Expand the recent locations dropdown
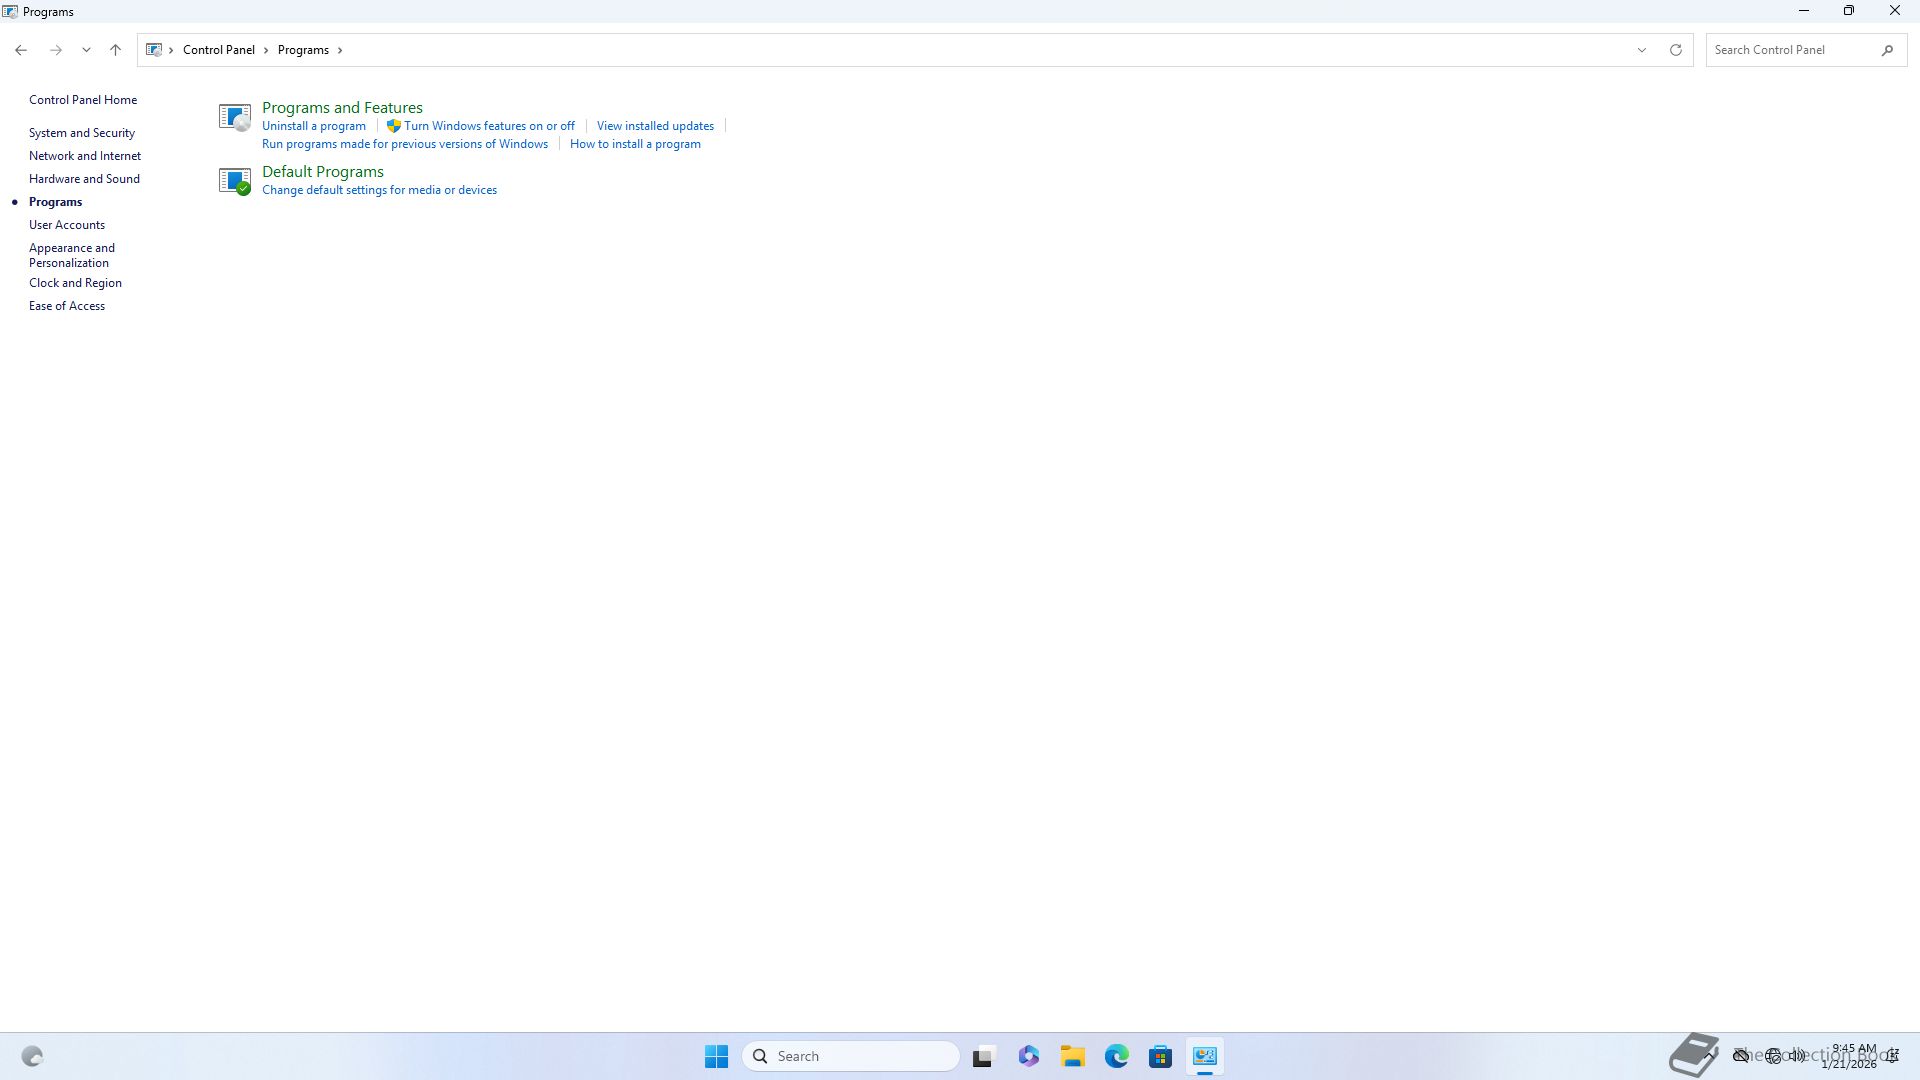This screenshot has width=1920, height=1080. point(86,50)
